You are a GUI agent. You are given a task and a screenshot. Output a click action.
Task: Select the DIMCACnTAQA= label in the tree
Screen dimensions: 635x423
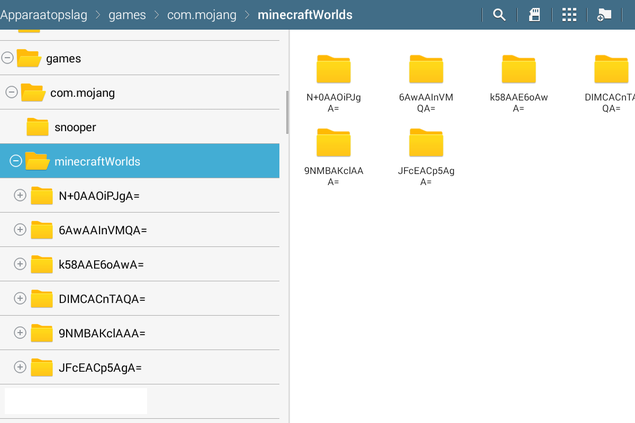tap(102, 299)
